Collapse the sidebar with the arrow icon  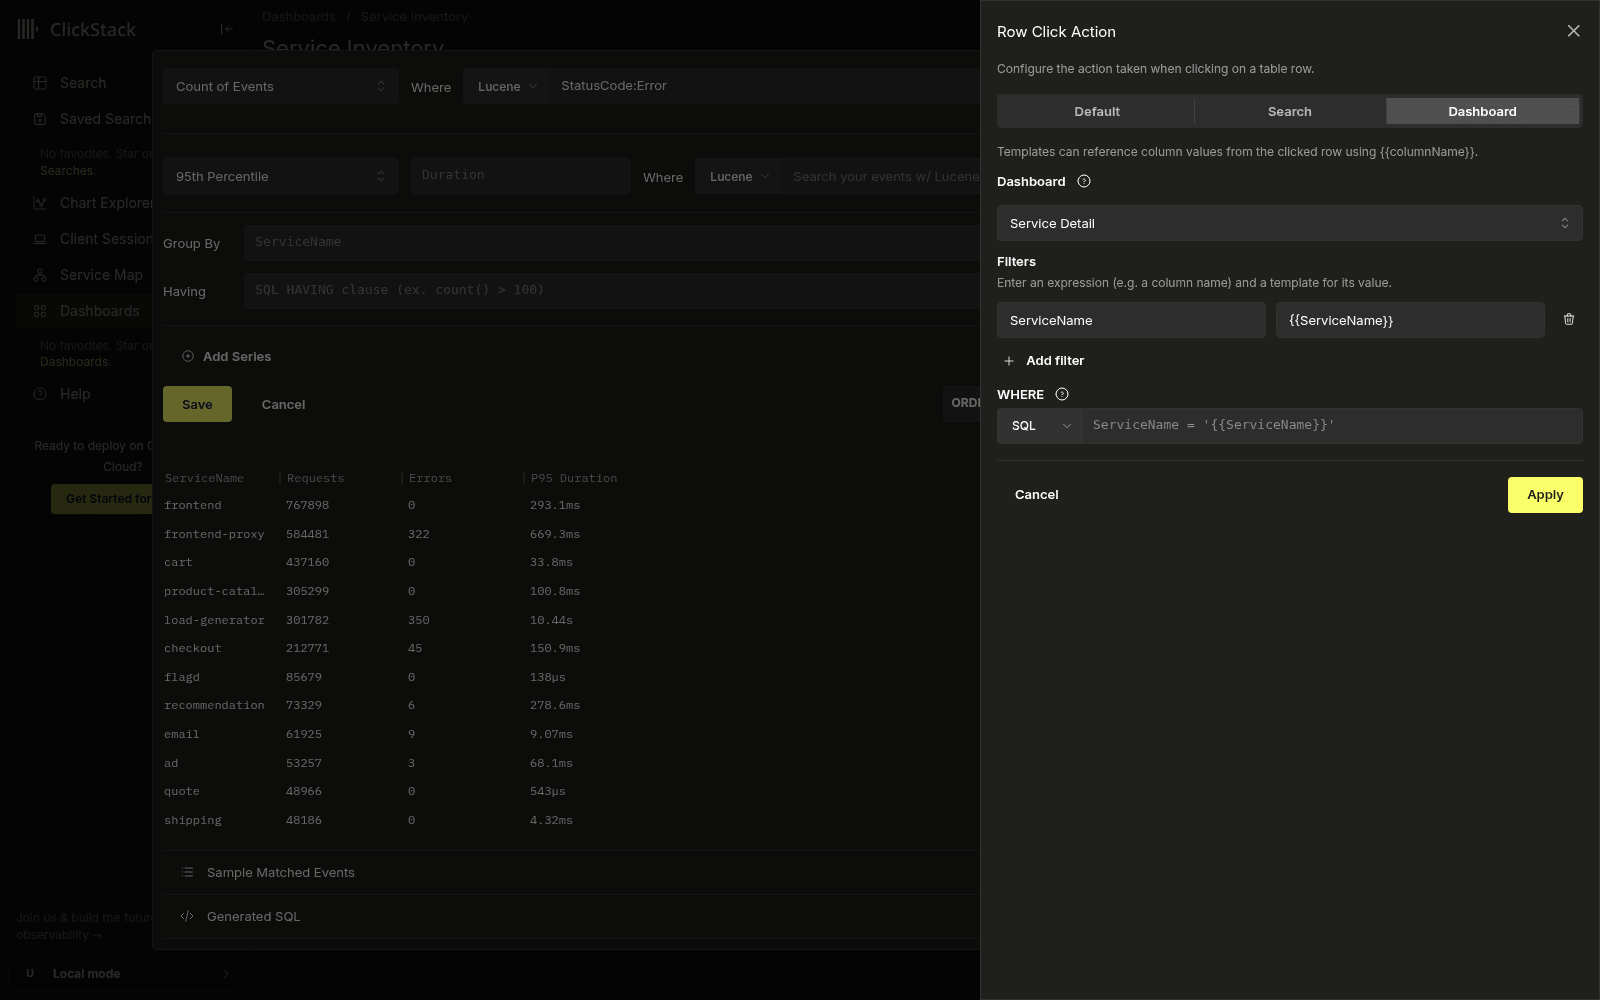227,29
